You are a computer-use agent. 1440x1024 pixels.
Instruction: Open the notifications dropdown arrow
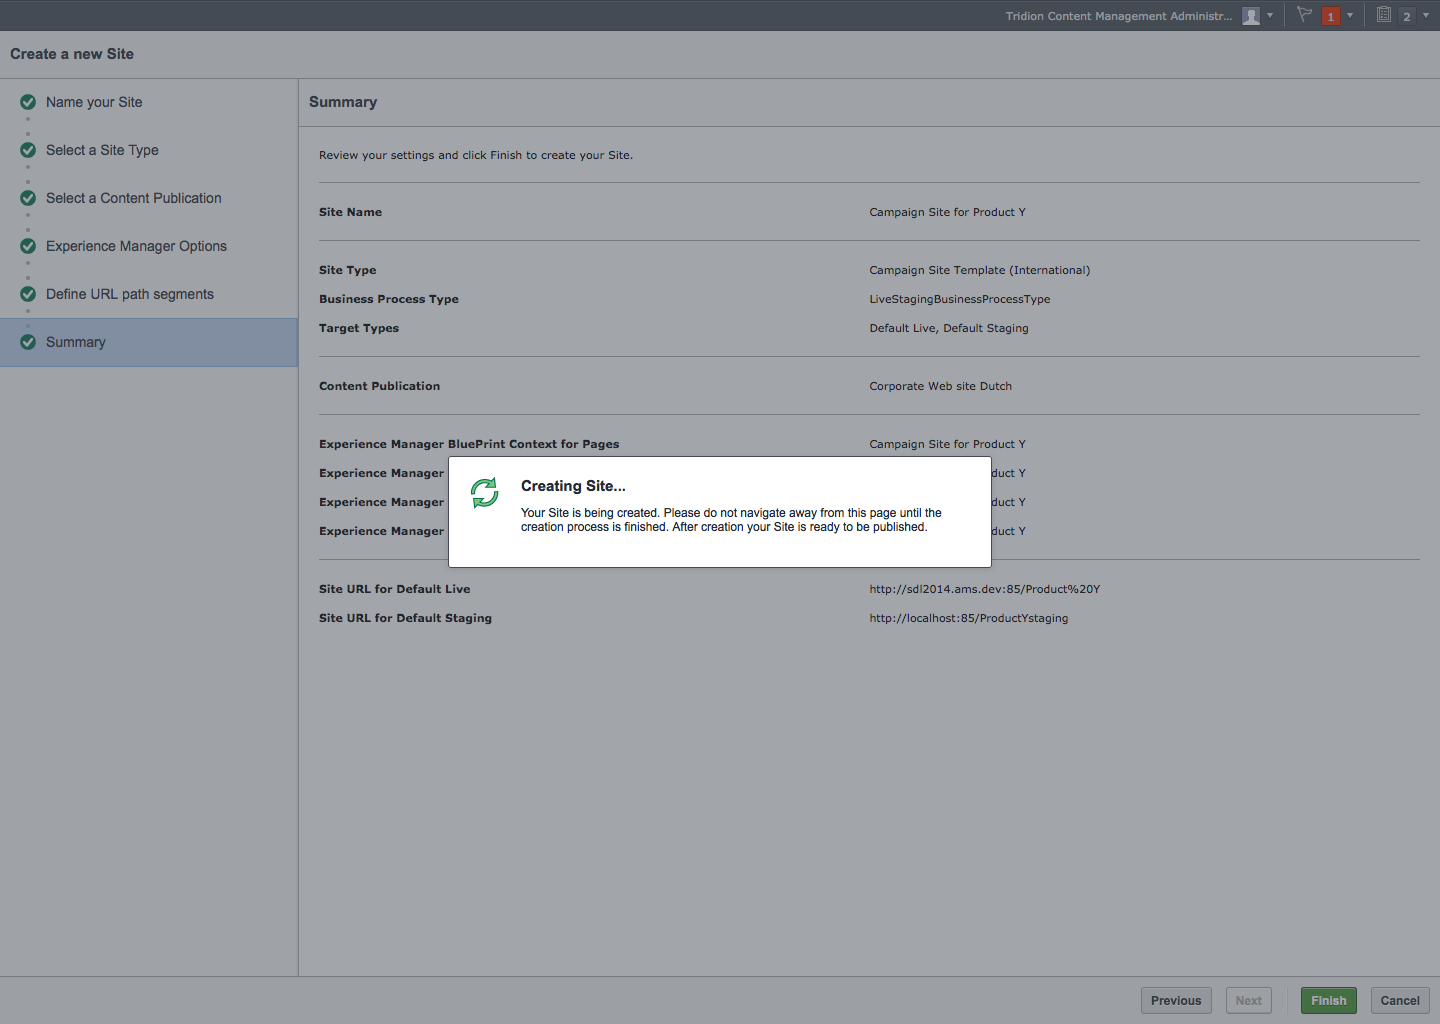pos(1350,16)
